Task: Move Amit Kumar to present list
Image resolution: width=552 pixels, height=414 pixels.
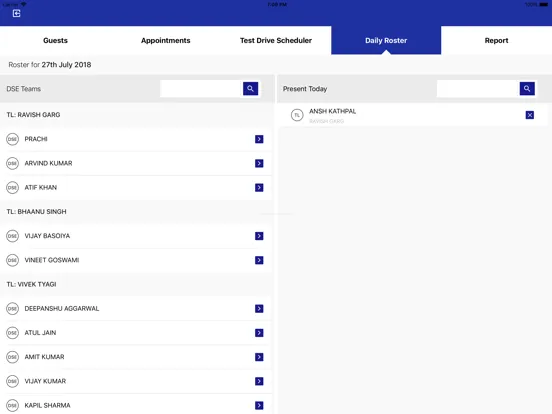Action: coord(259,357)
